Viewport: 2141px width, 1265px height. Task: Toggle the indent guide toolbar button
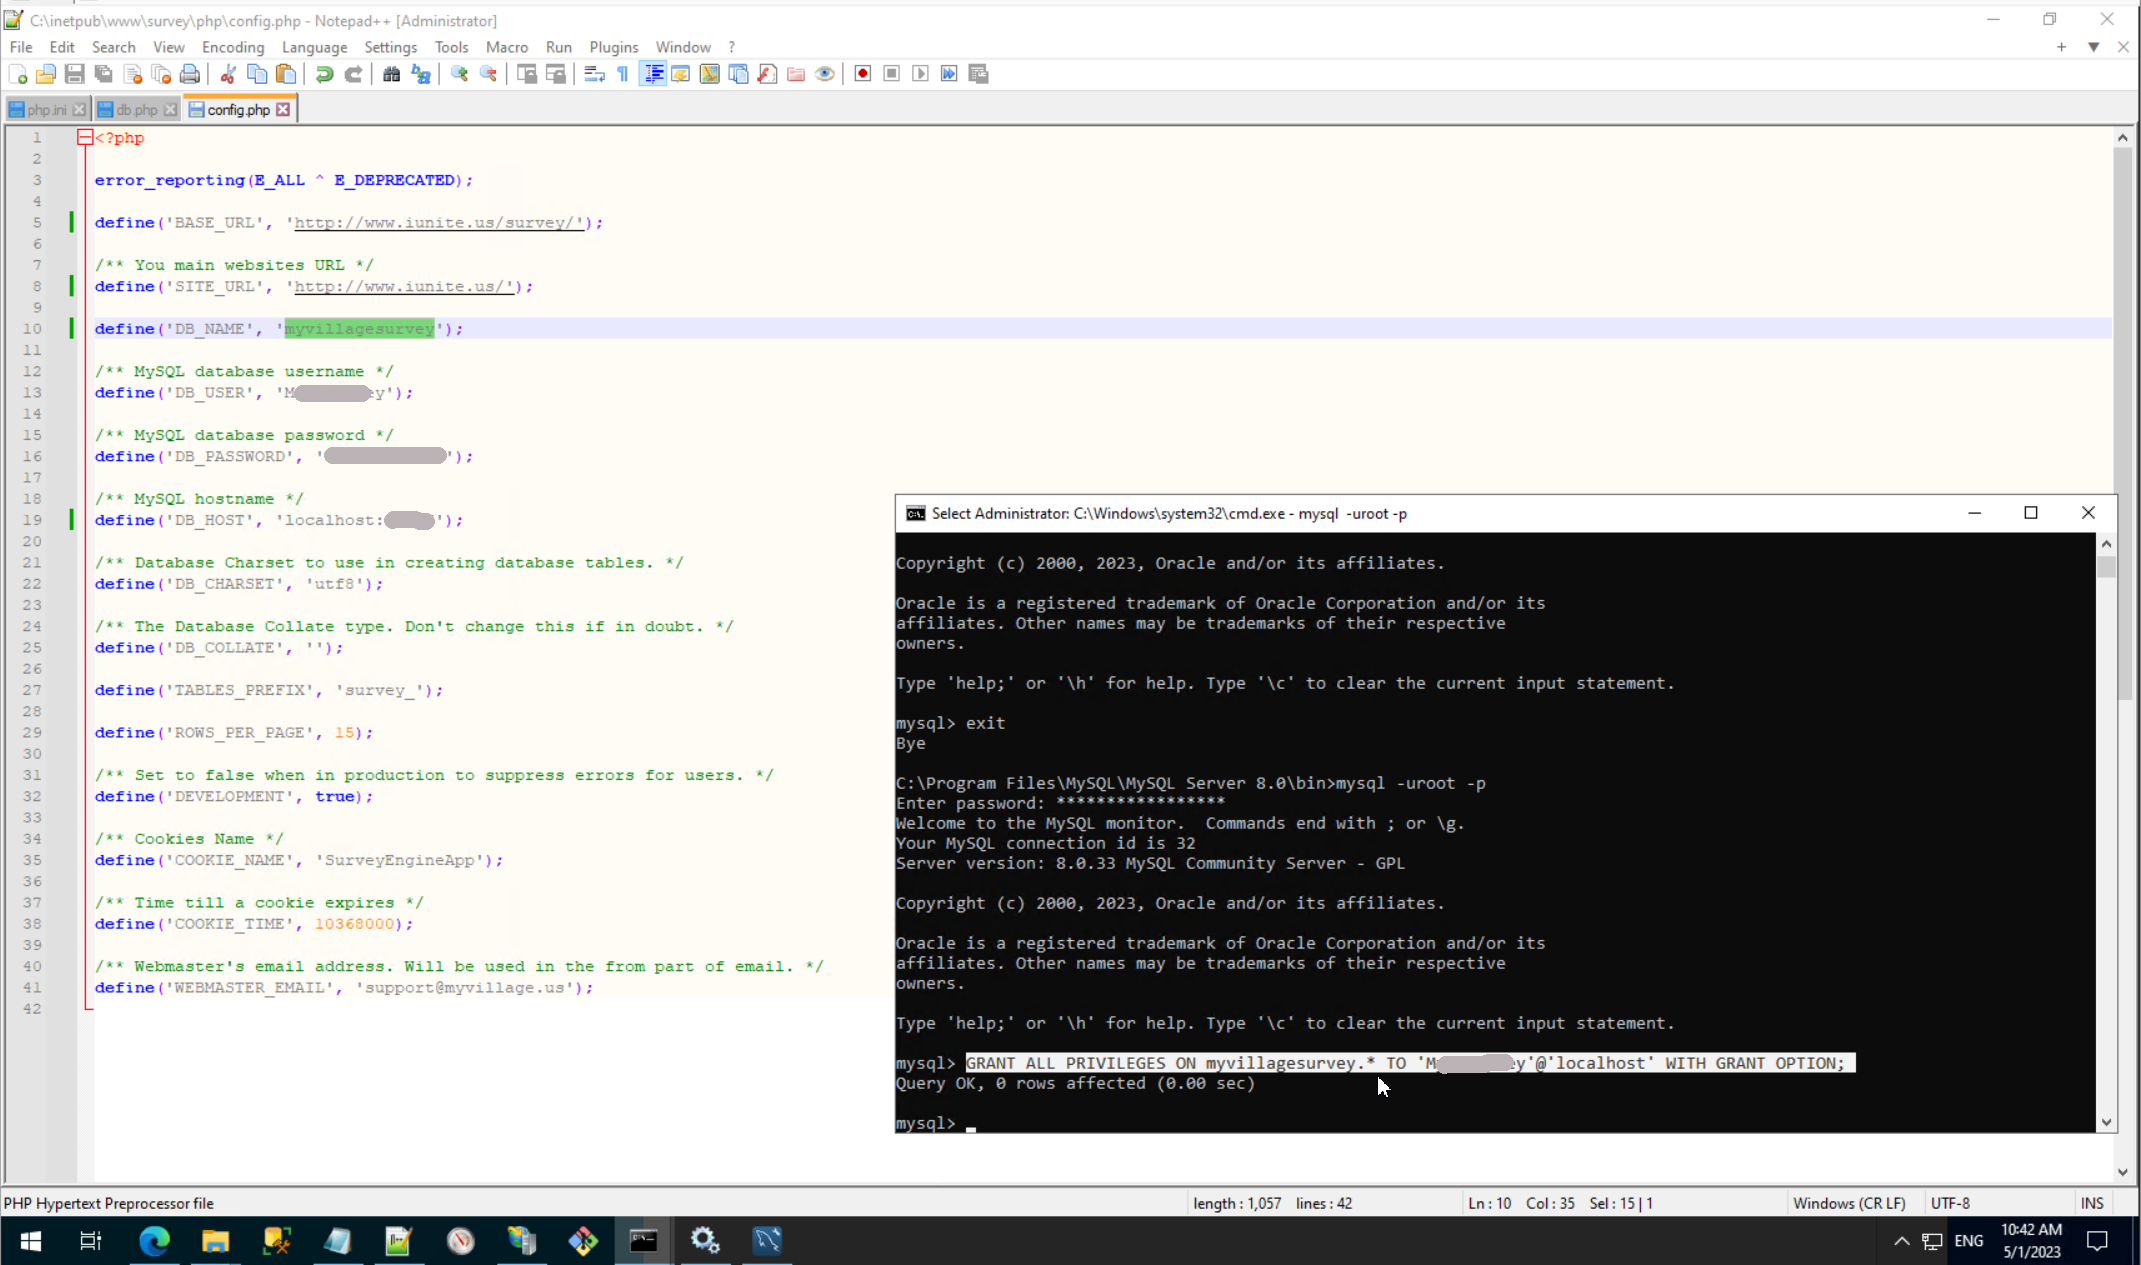click(x=653, y=74)
